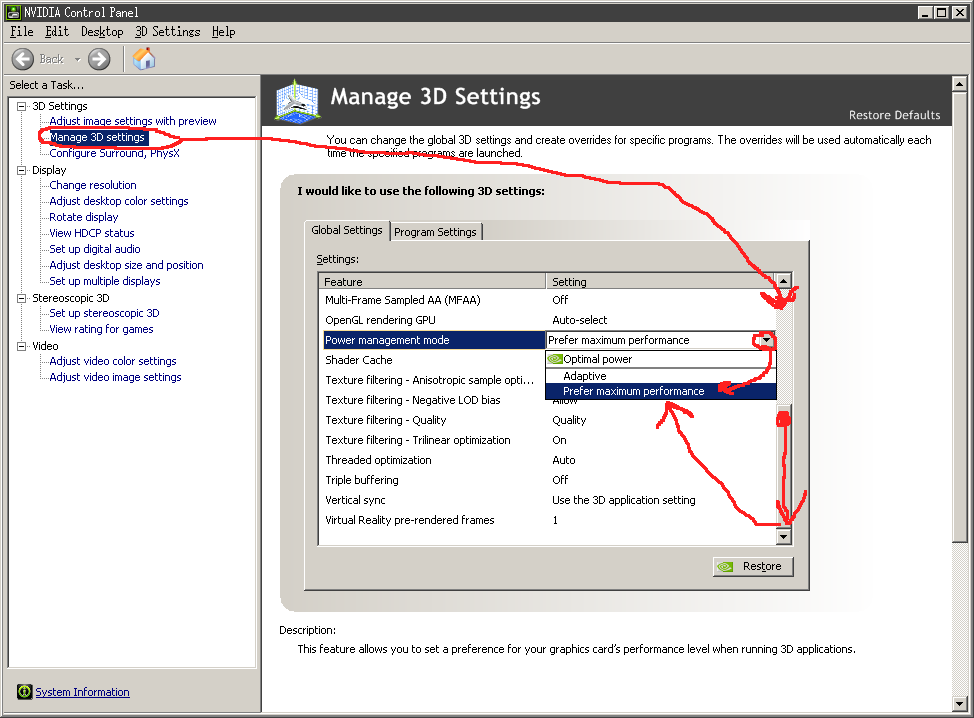Open Adjust desktop size and position

[x=127, y=265]
